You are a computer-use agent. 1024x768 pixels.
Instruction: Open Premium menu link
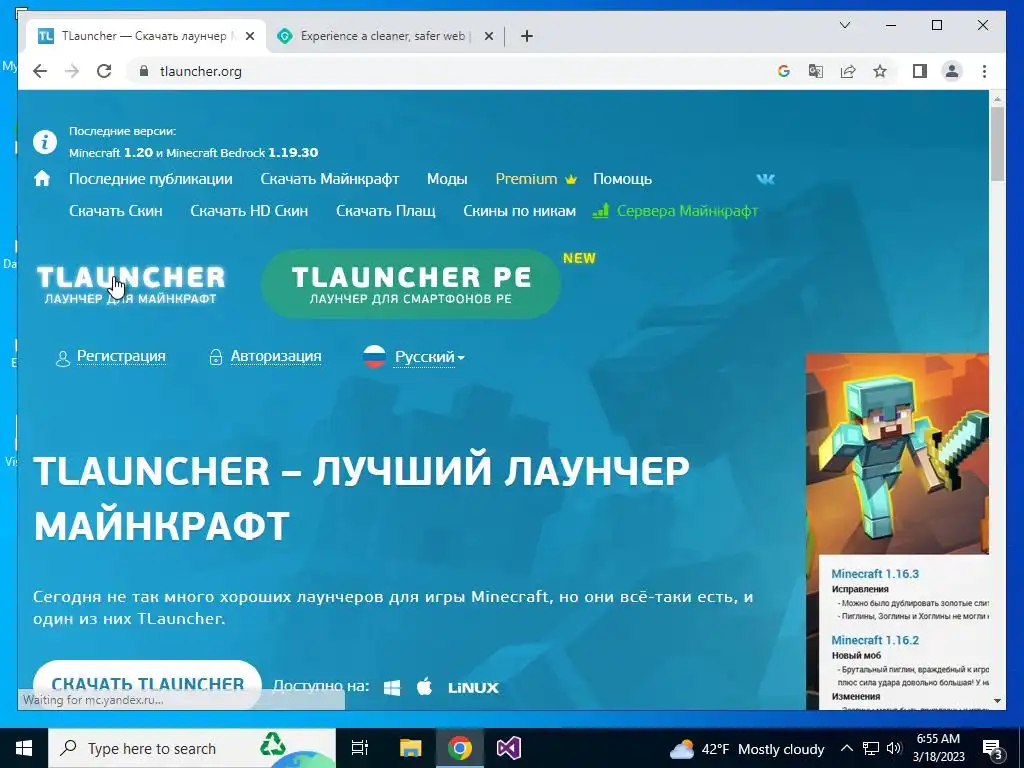point(536,178)
